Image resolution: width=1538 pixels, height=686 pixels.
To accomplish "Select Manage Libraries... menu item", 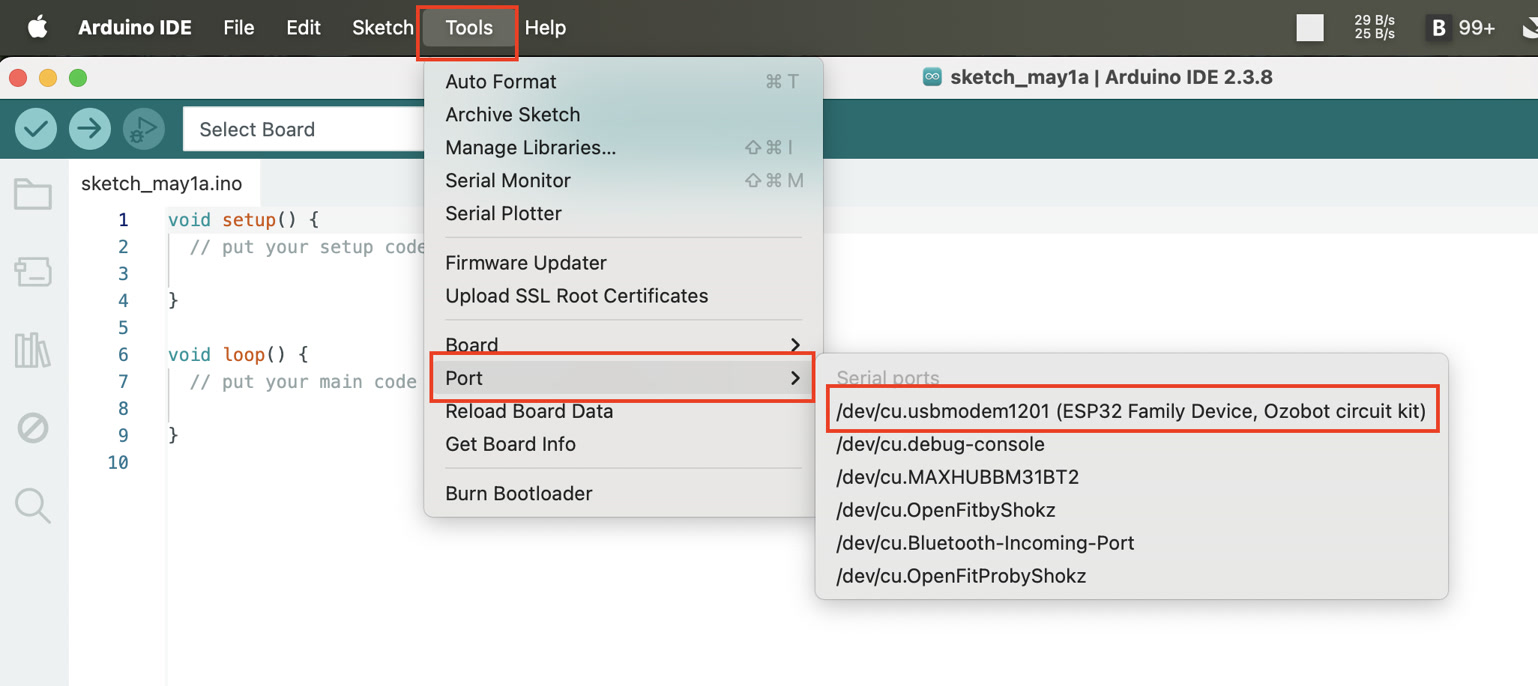I will (x=623, y=148).
